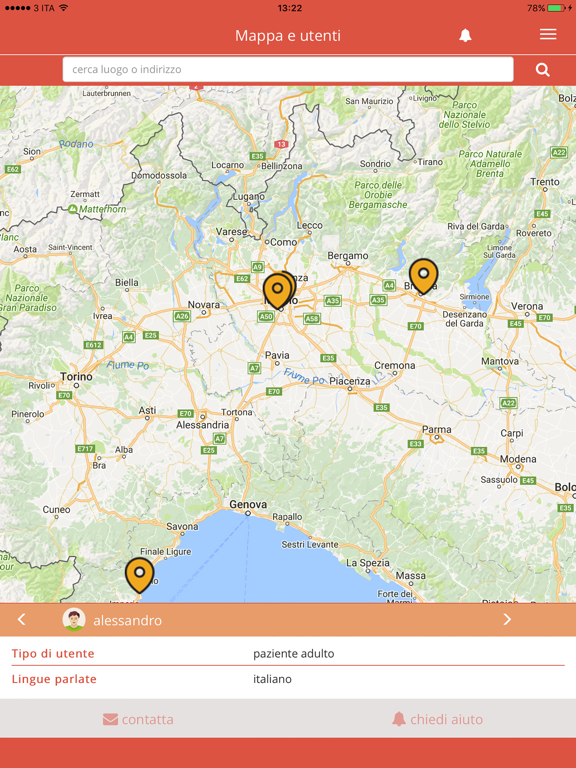Tap the contatta button

[138, 719]
